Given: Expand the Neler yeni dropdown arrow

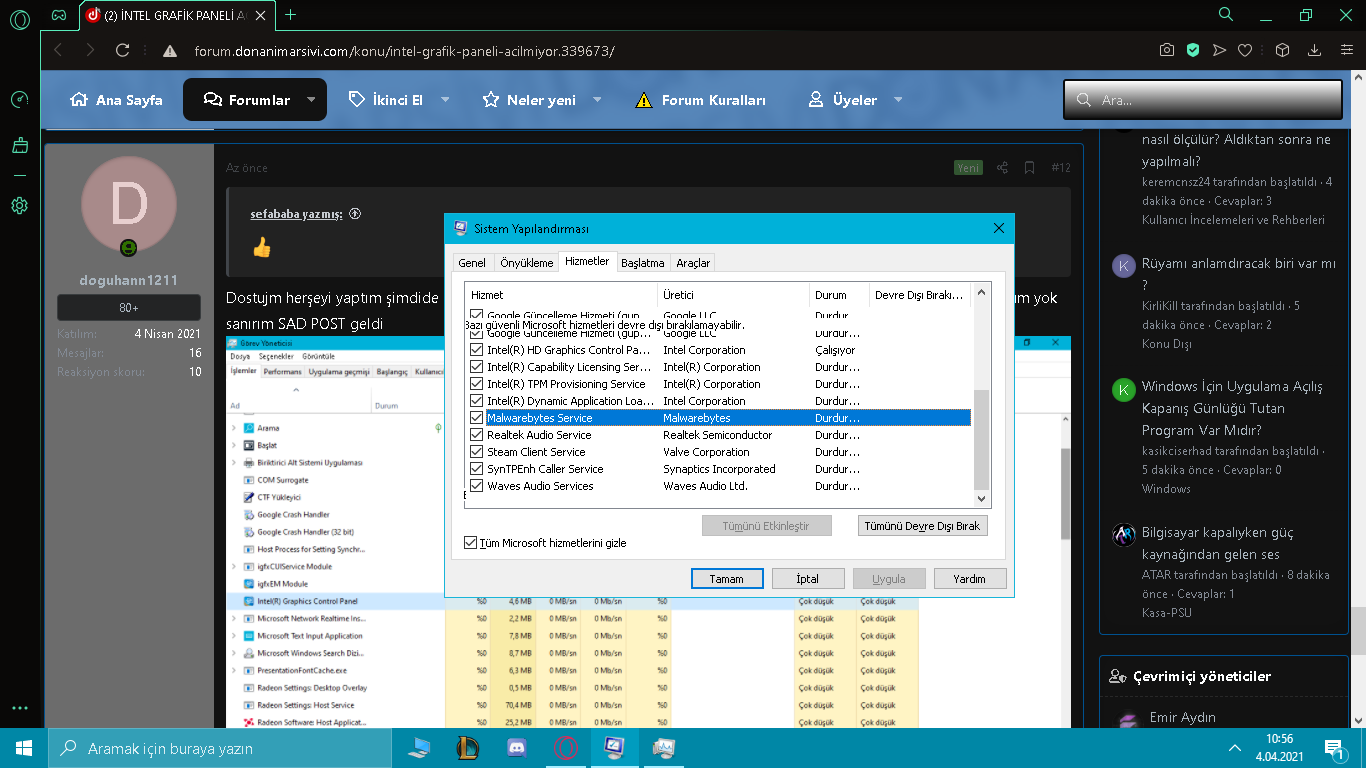Looking at the screenshot, I should 597,100.
